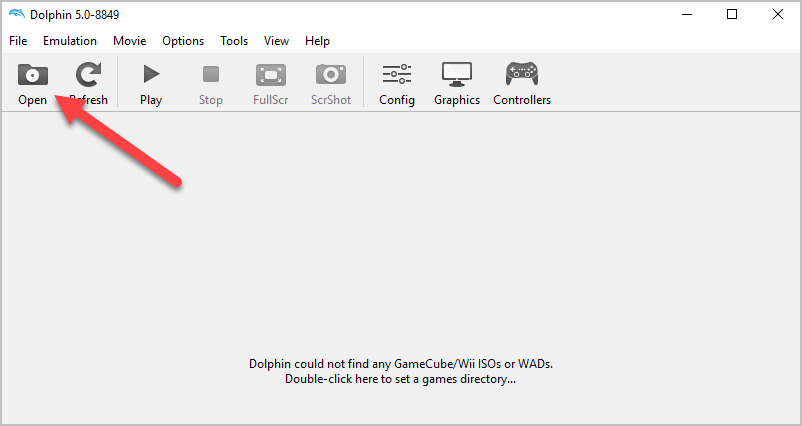Open Graphics monitor icon settings
Image resolution: width=802 pixels, height=426 pixels.
click(457, 75)
